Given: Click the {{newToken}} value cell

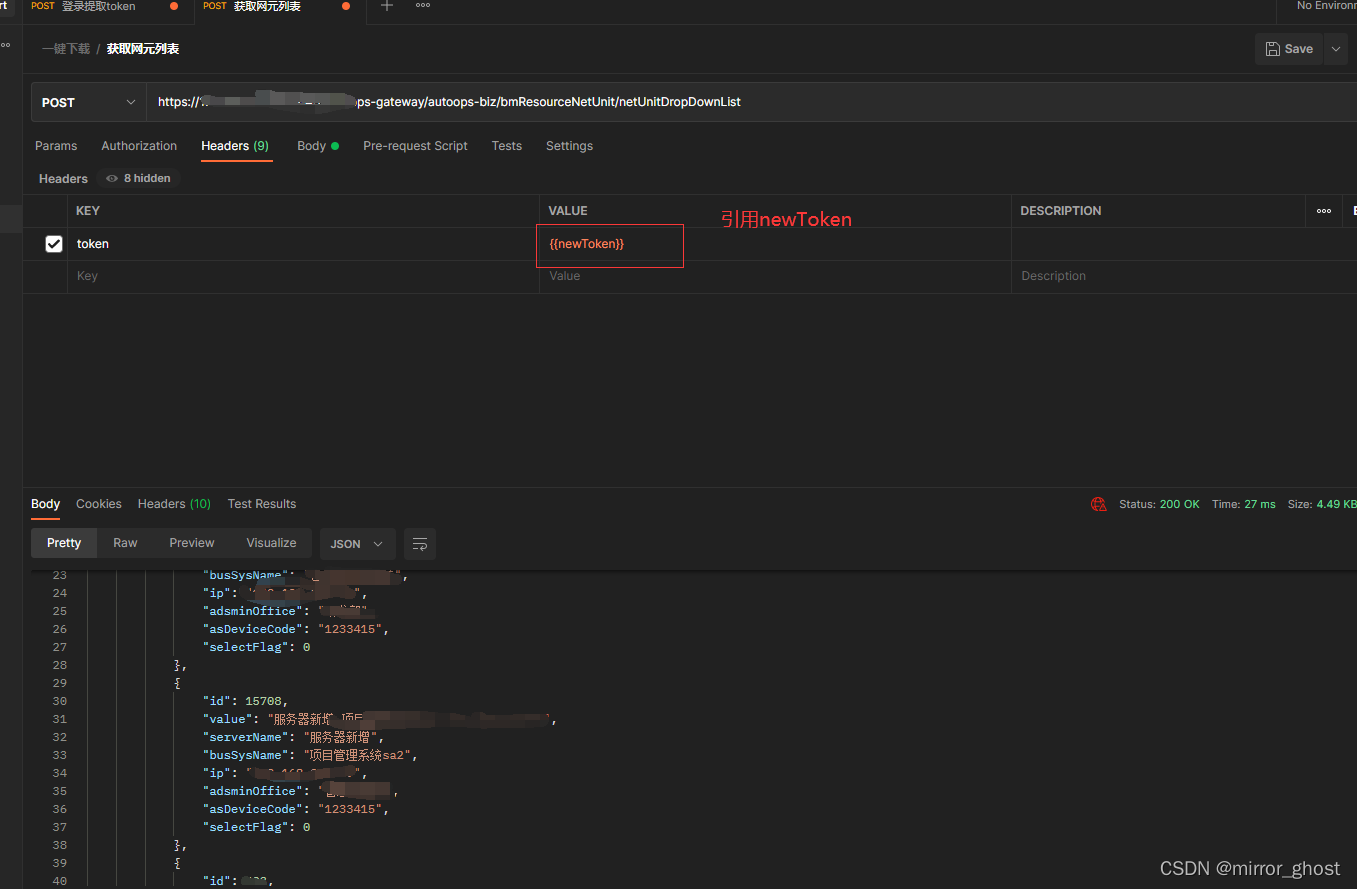Looking at the screenshot, I should pos(775,244).
